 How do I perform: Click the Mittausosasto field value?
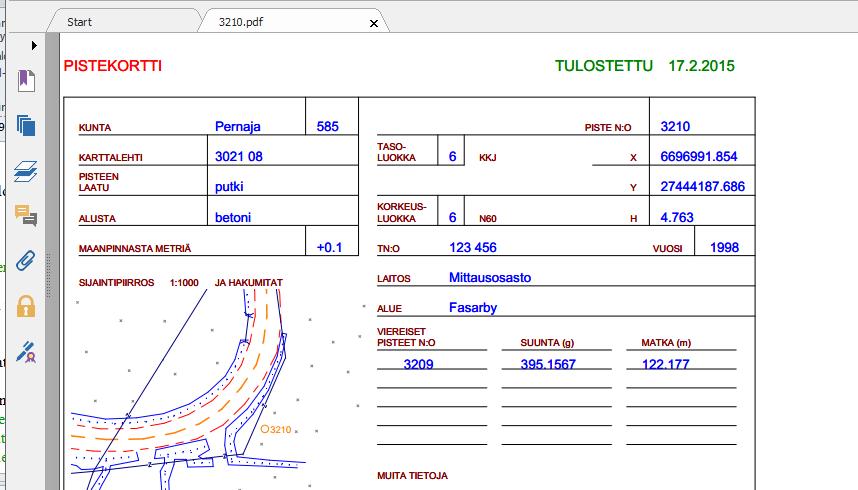point(490,278)
